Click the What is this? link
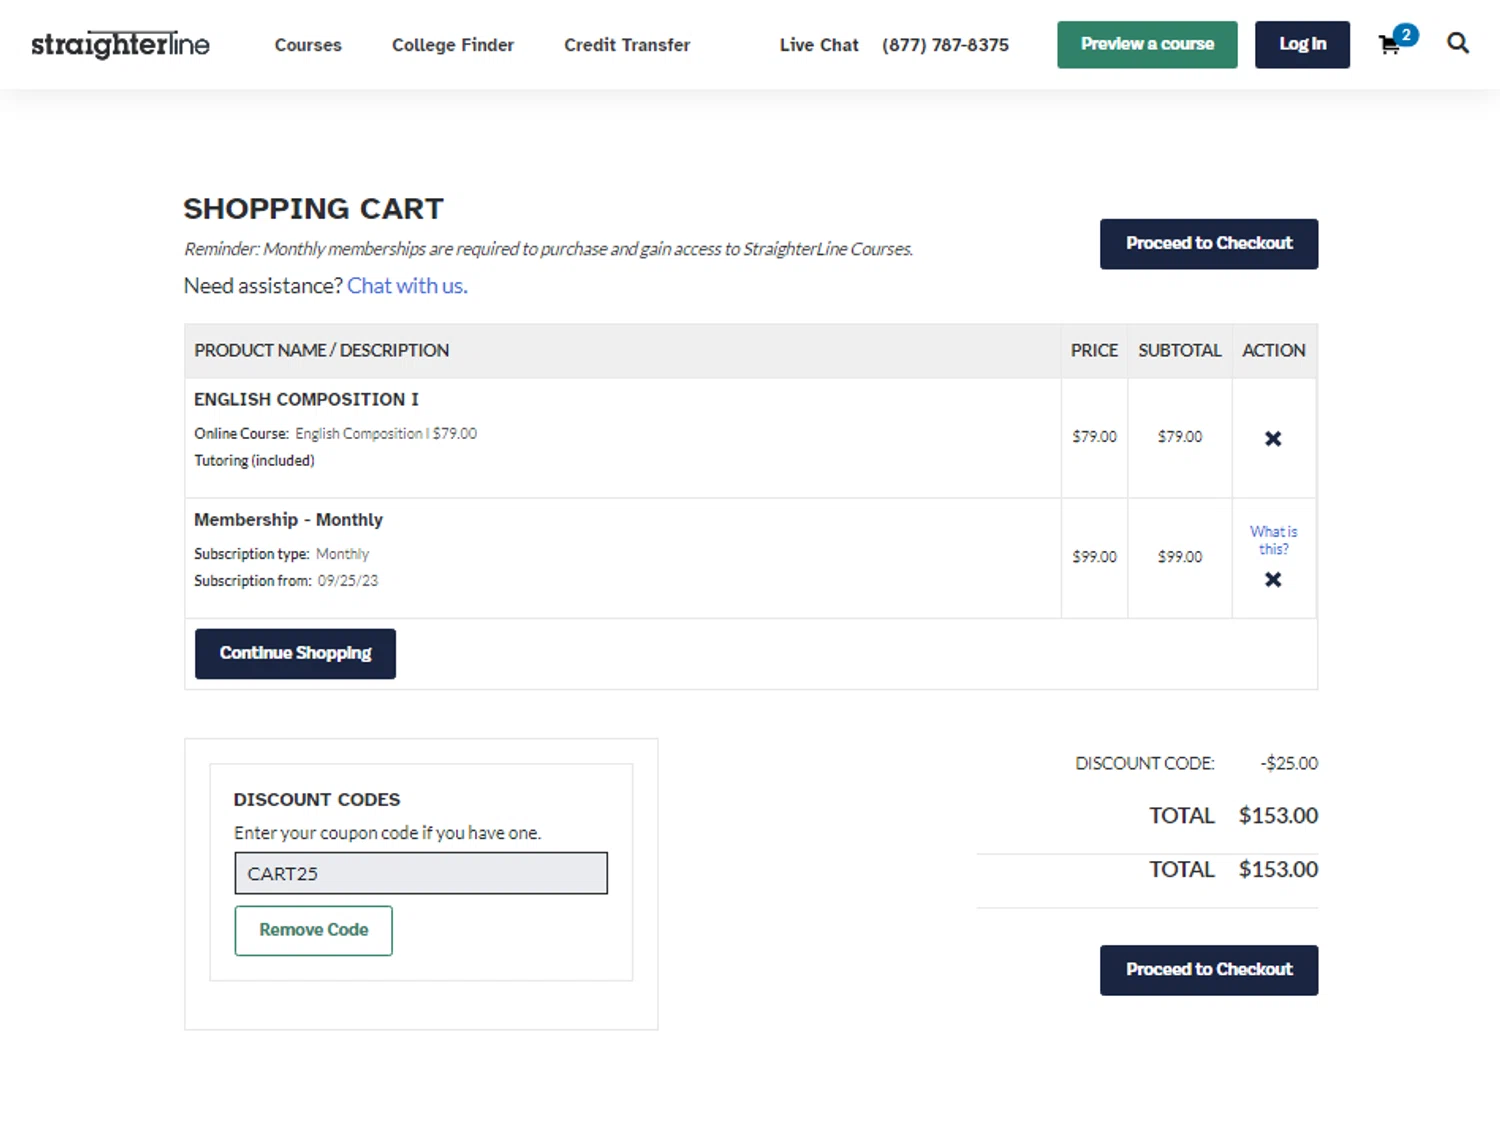 point(1273,540)
